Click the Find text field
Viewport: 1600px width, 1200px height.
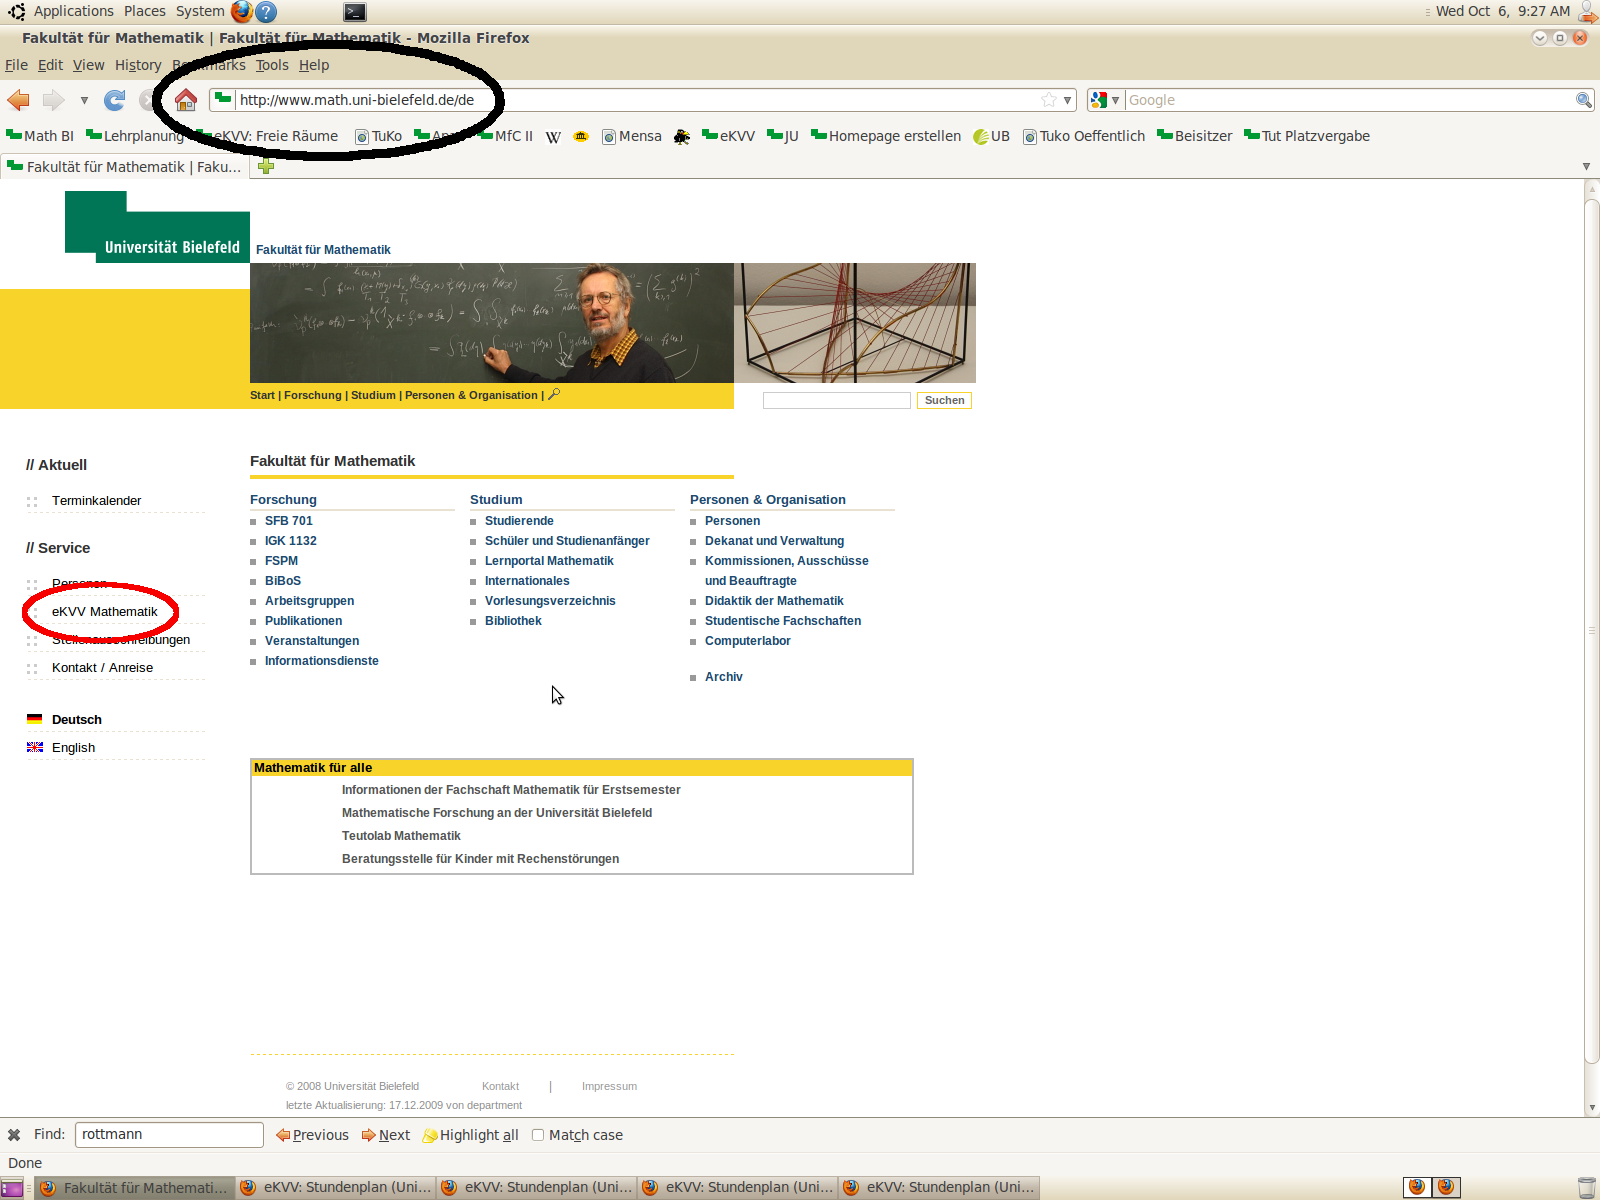pyautogui.click(x=169, y=1135)
